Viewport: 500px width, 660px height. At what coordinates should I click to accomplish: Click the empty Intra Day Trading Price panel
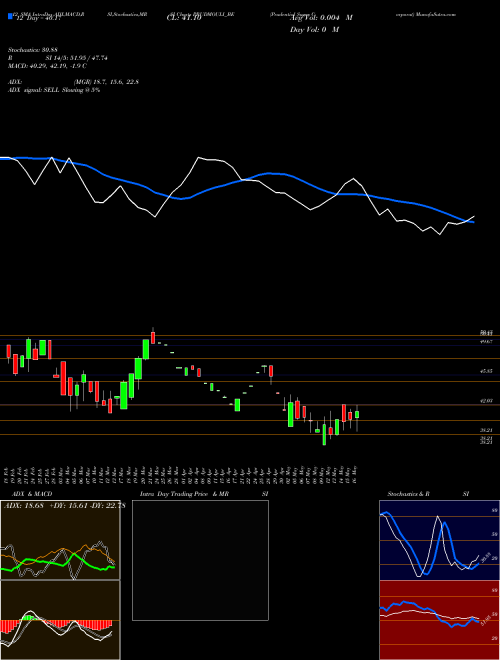(x=200, y=560)
